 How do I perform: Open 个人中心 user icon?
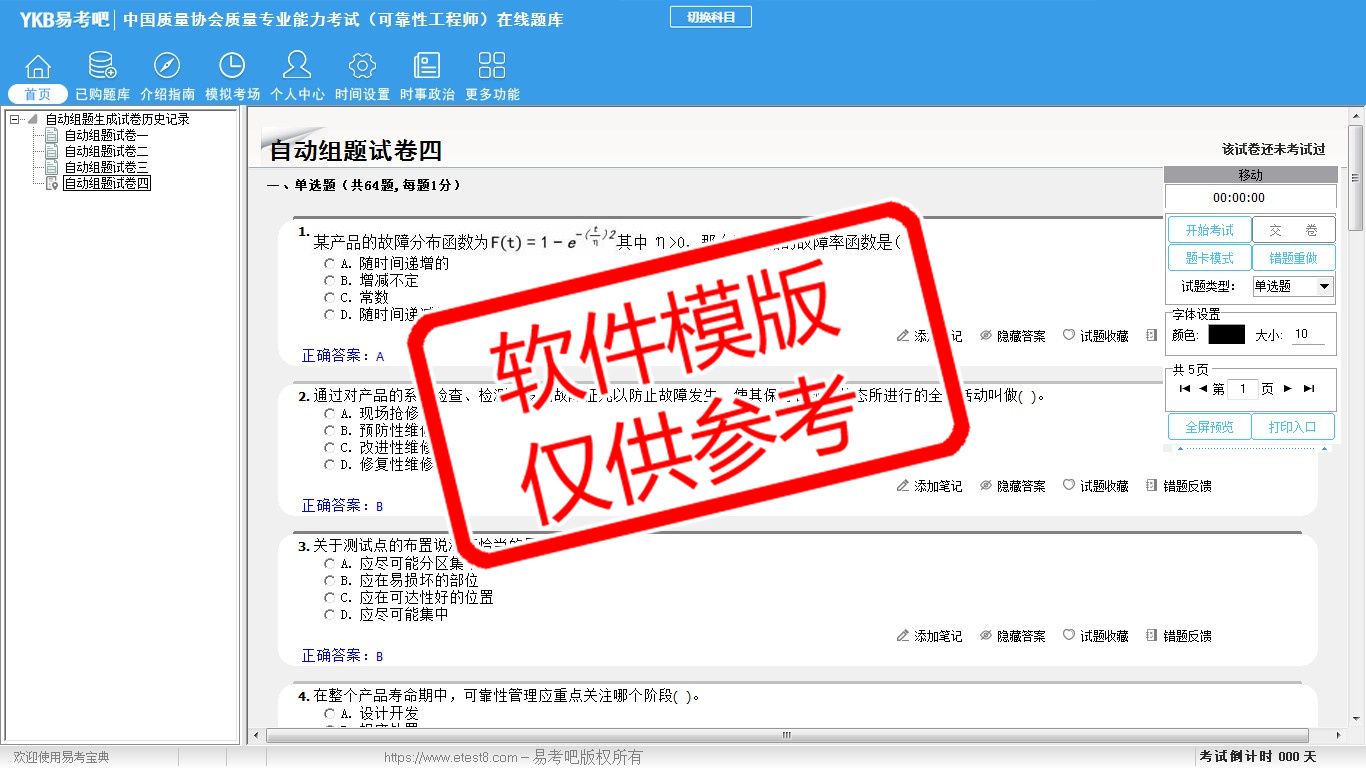tap(297, 66)
